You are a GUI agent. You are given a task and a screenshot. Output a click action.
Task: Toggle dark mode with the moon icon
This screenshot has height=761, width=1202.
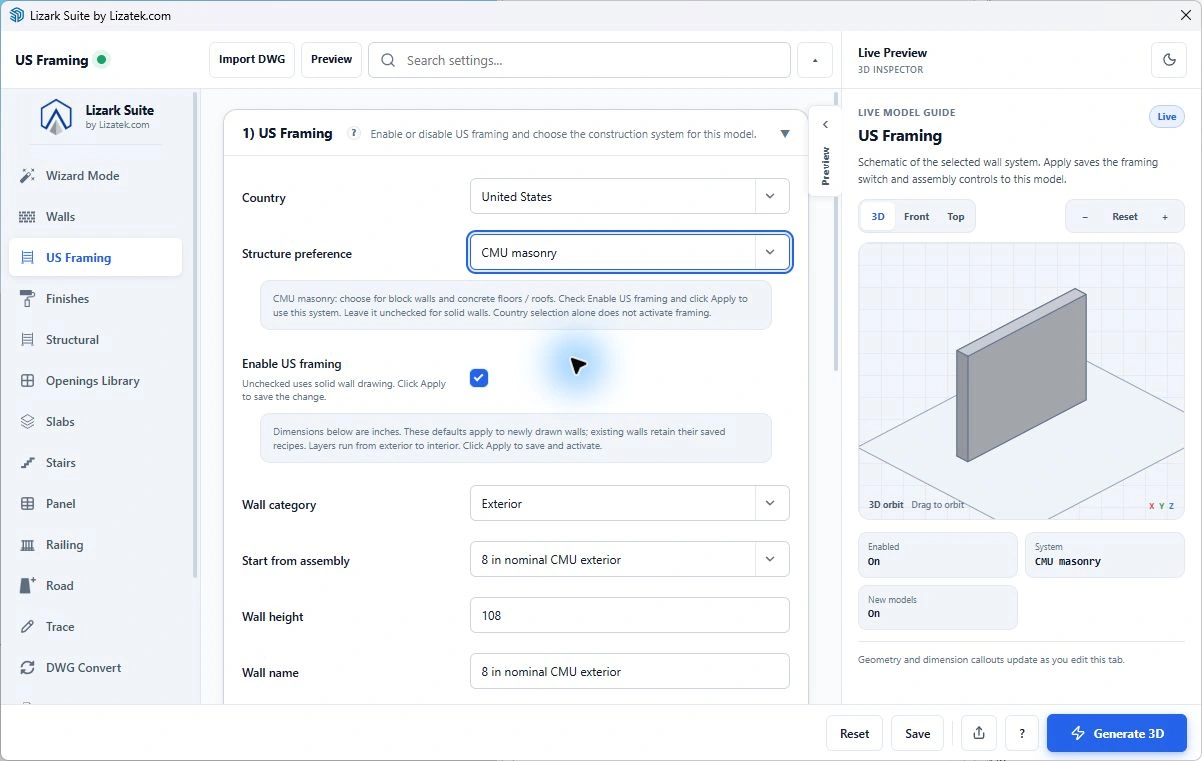1169,60
